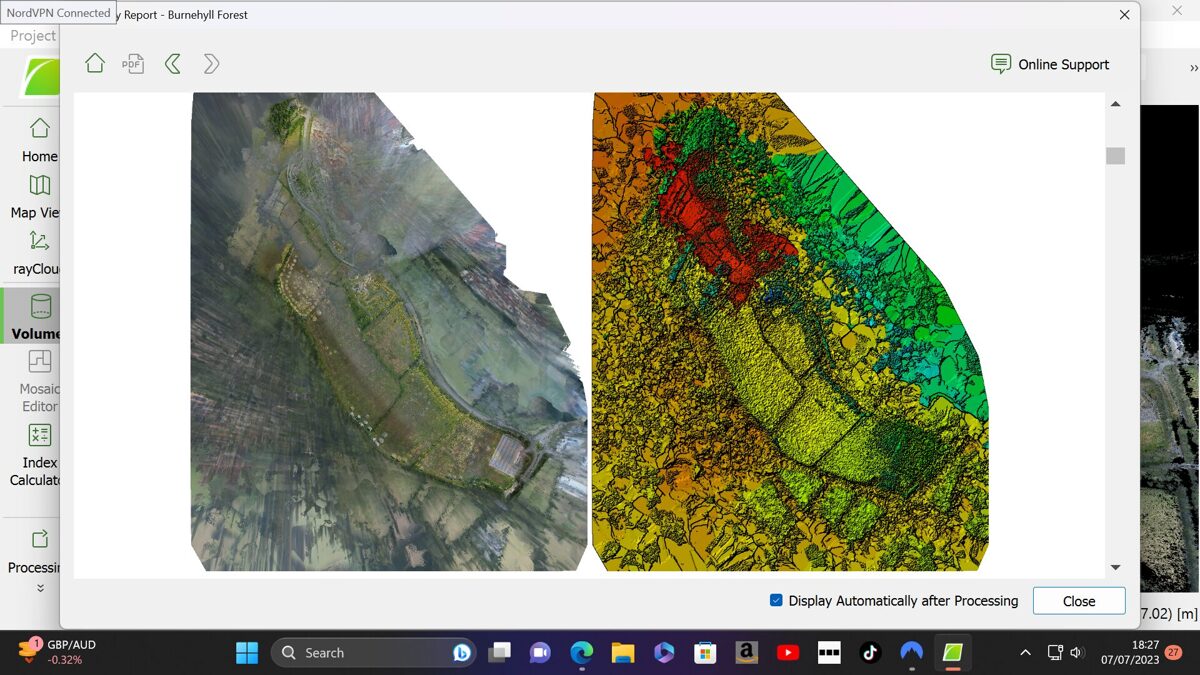
Task: Go to the previous report page arrow
Action: 172,64
